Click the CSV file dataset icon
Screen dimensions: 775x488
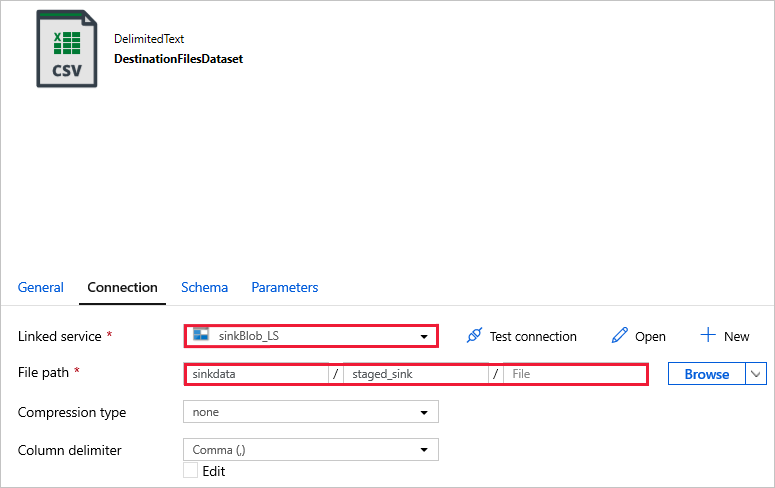[x=67, y=47]
